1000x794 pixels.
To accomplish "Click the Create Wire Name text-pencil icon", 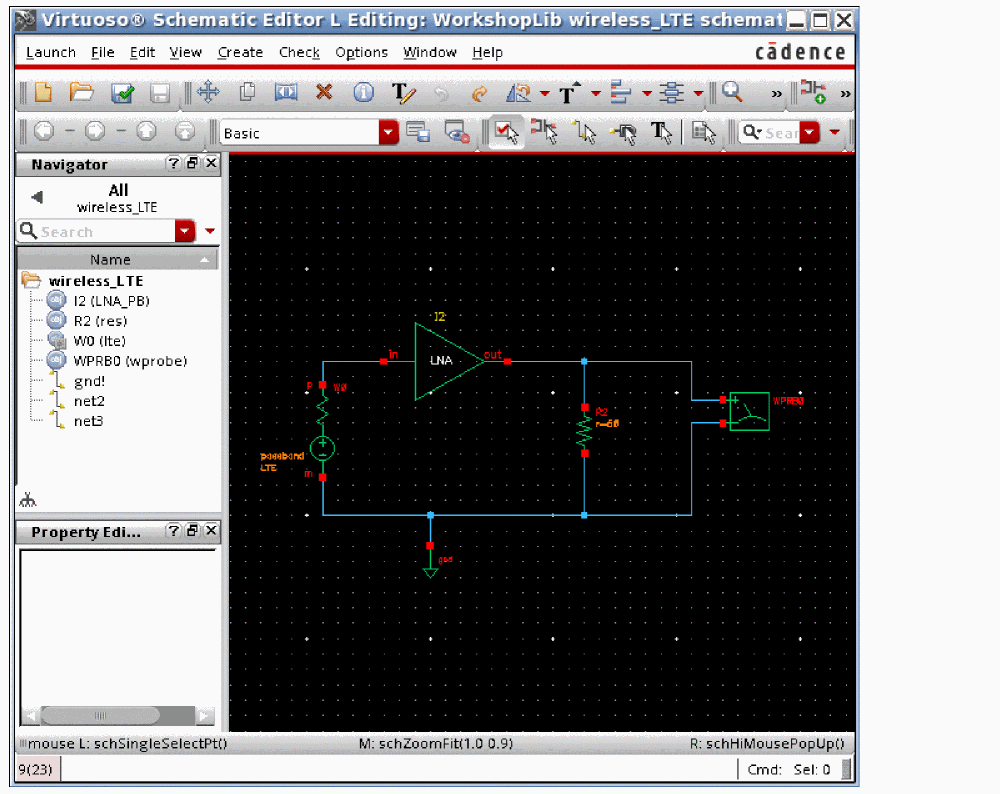I will (x=403, y=93).
